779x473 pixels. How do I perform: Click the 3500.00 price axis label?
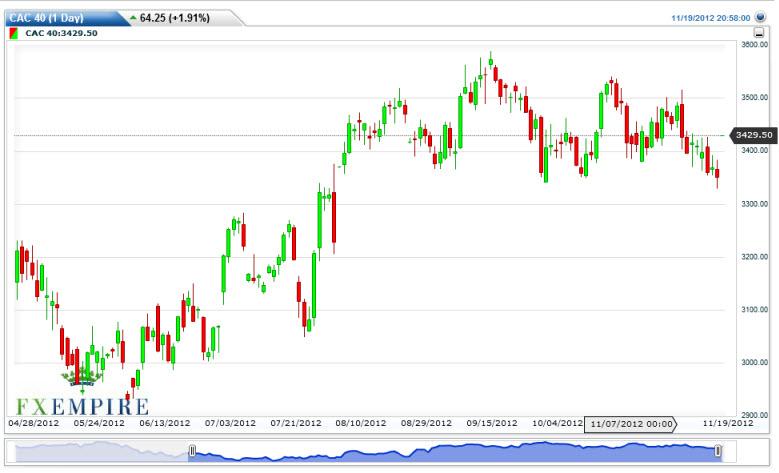[x=755, y=97]
